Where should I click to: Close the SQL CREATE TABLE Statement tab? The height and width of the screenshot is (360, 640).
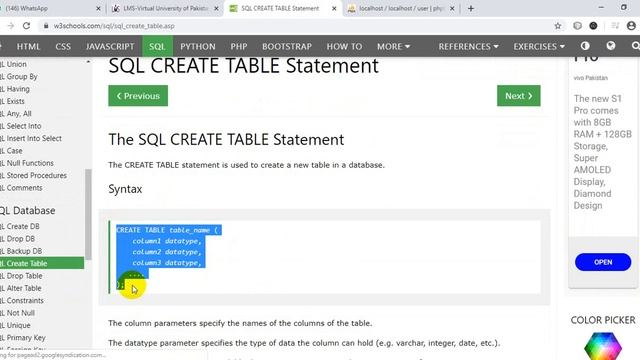click(334, 8)
